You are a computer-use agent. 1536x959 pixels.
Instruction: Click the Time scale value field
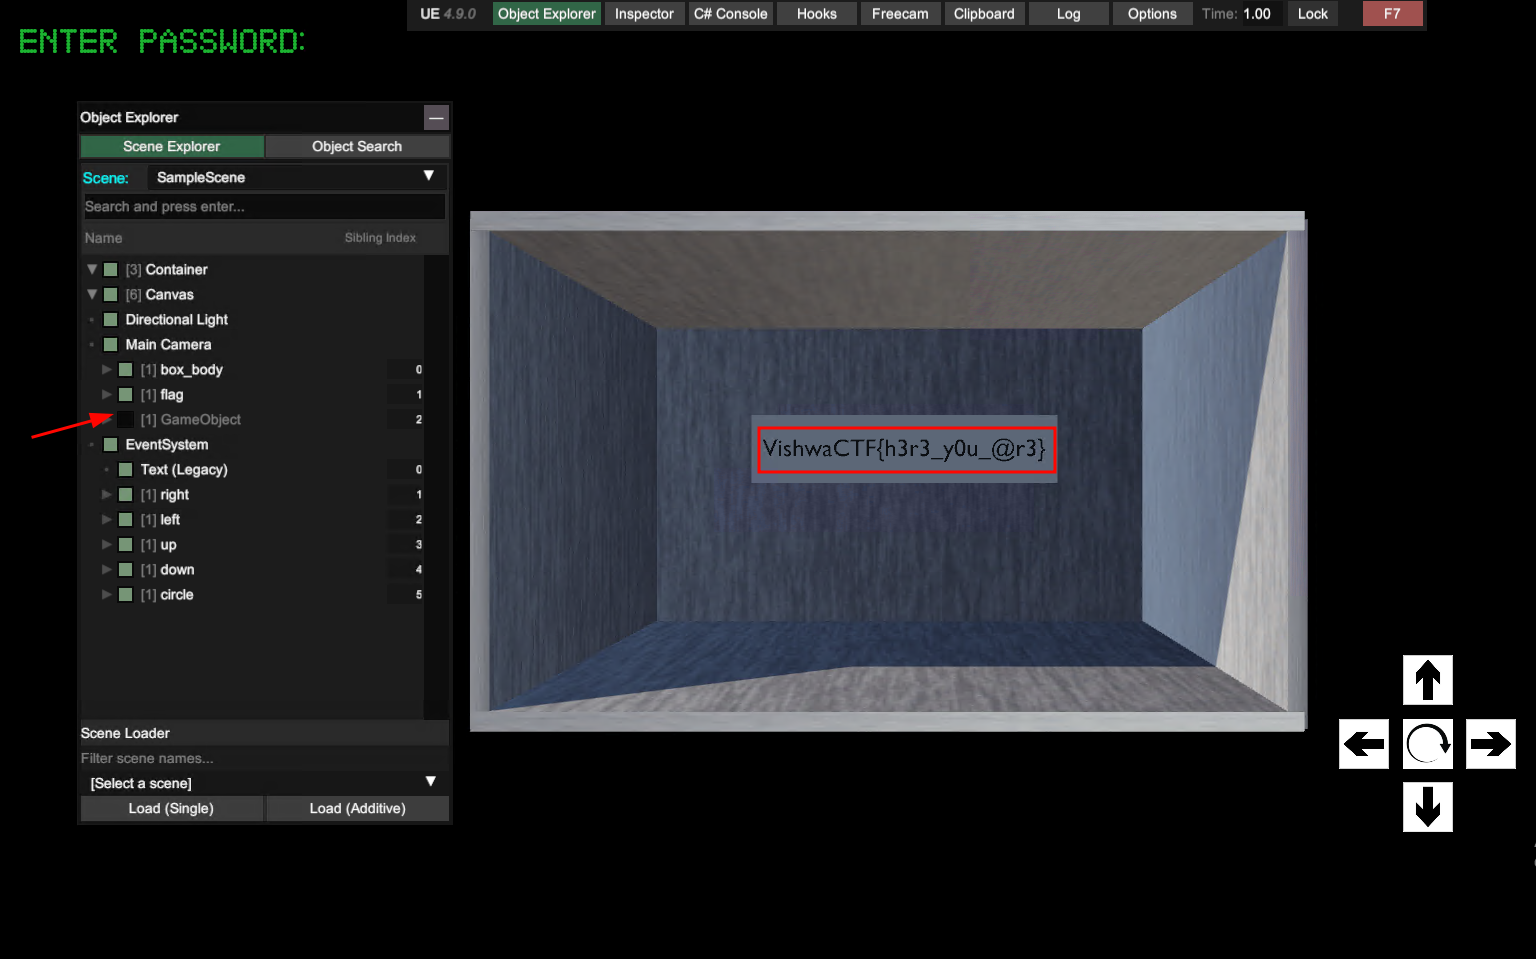coord(1256,14)
